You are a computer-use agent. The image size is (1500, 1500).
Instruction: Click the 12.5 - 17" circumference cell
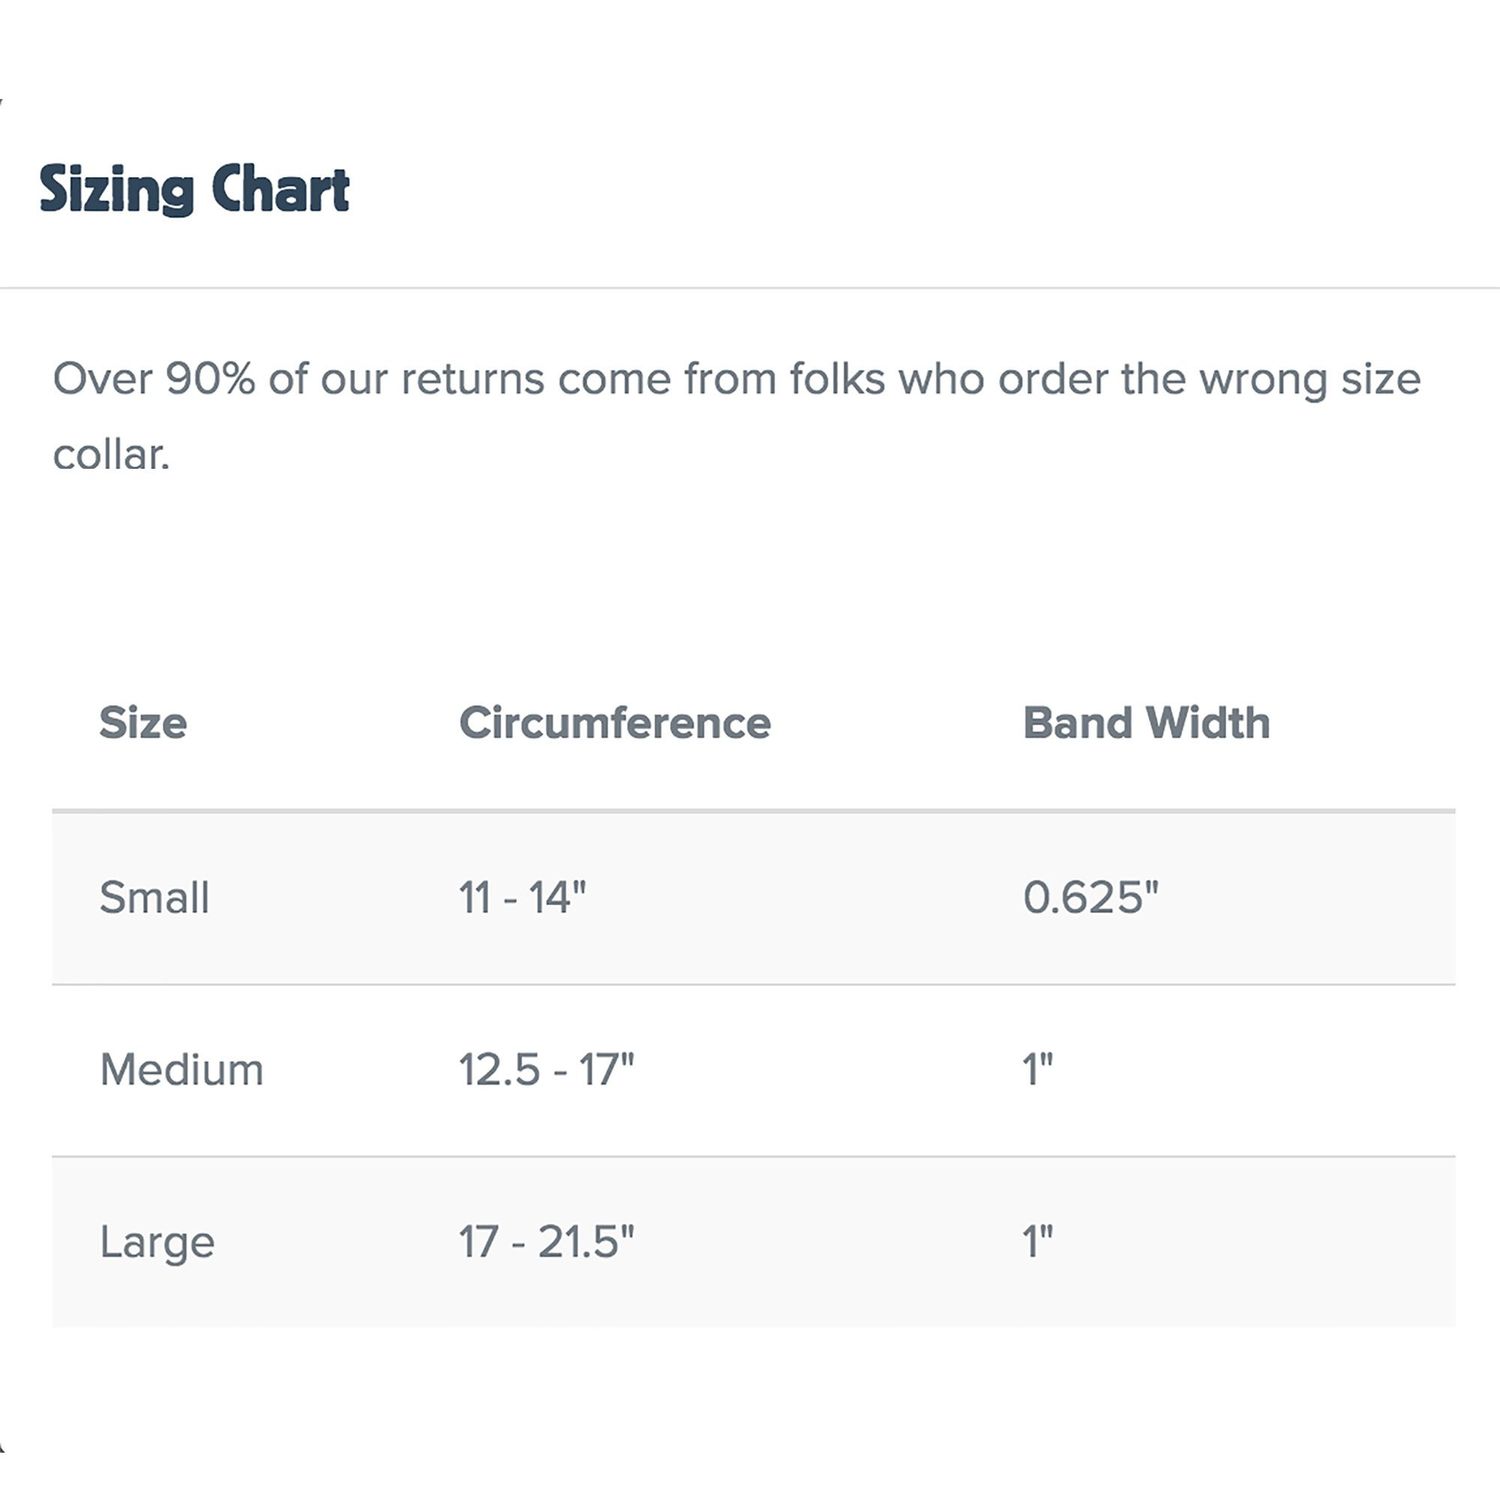(547, 1070)
